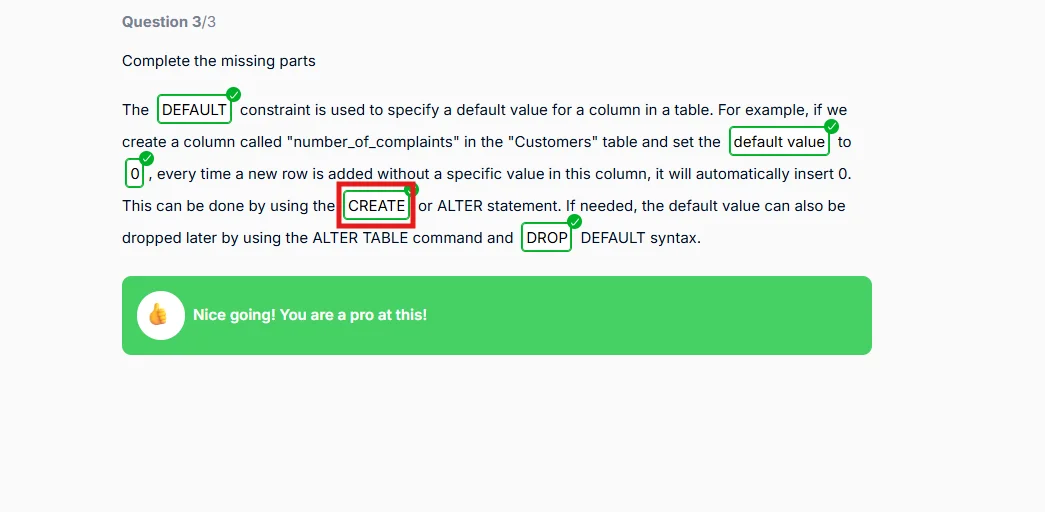Click the checkmark badge on 'default value'
The height and width of the screenshot is (512, 1045).
(x=831, y=126)
